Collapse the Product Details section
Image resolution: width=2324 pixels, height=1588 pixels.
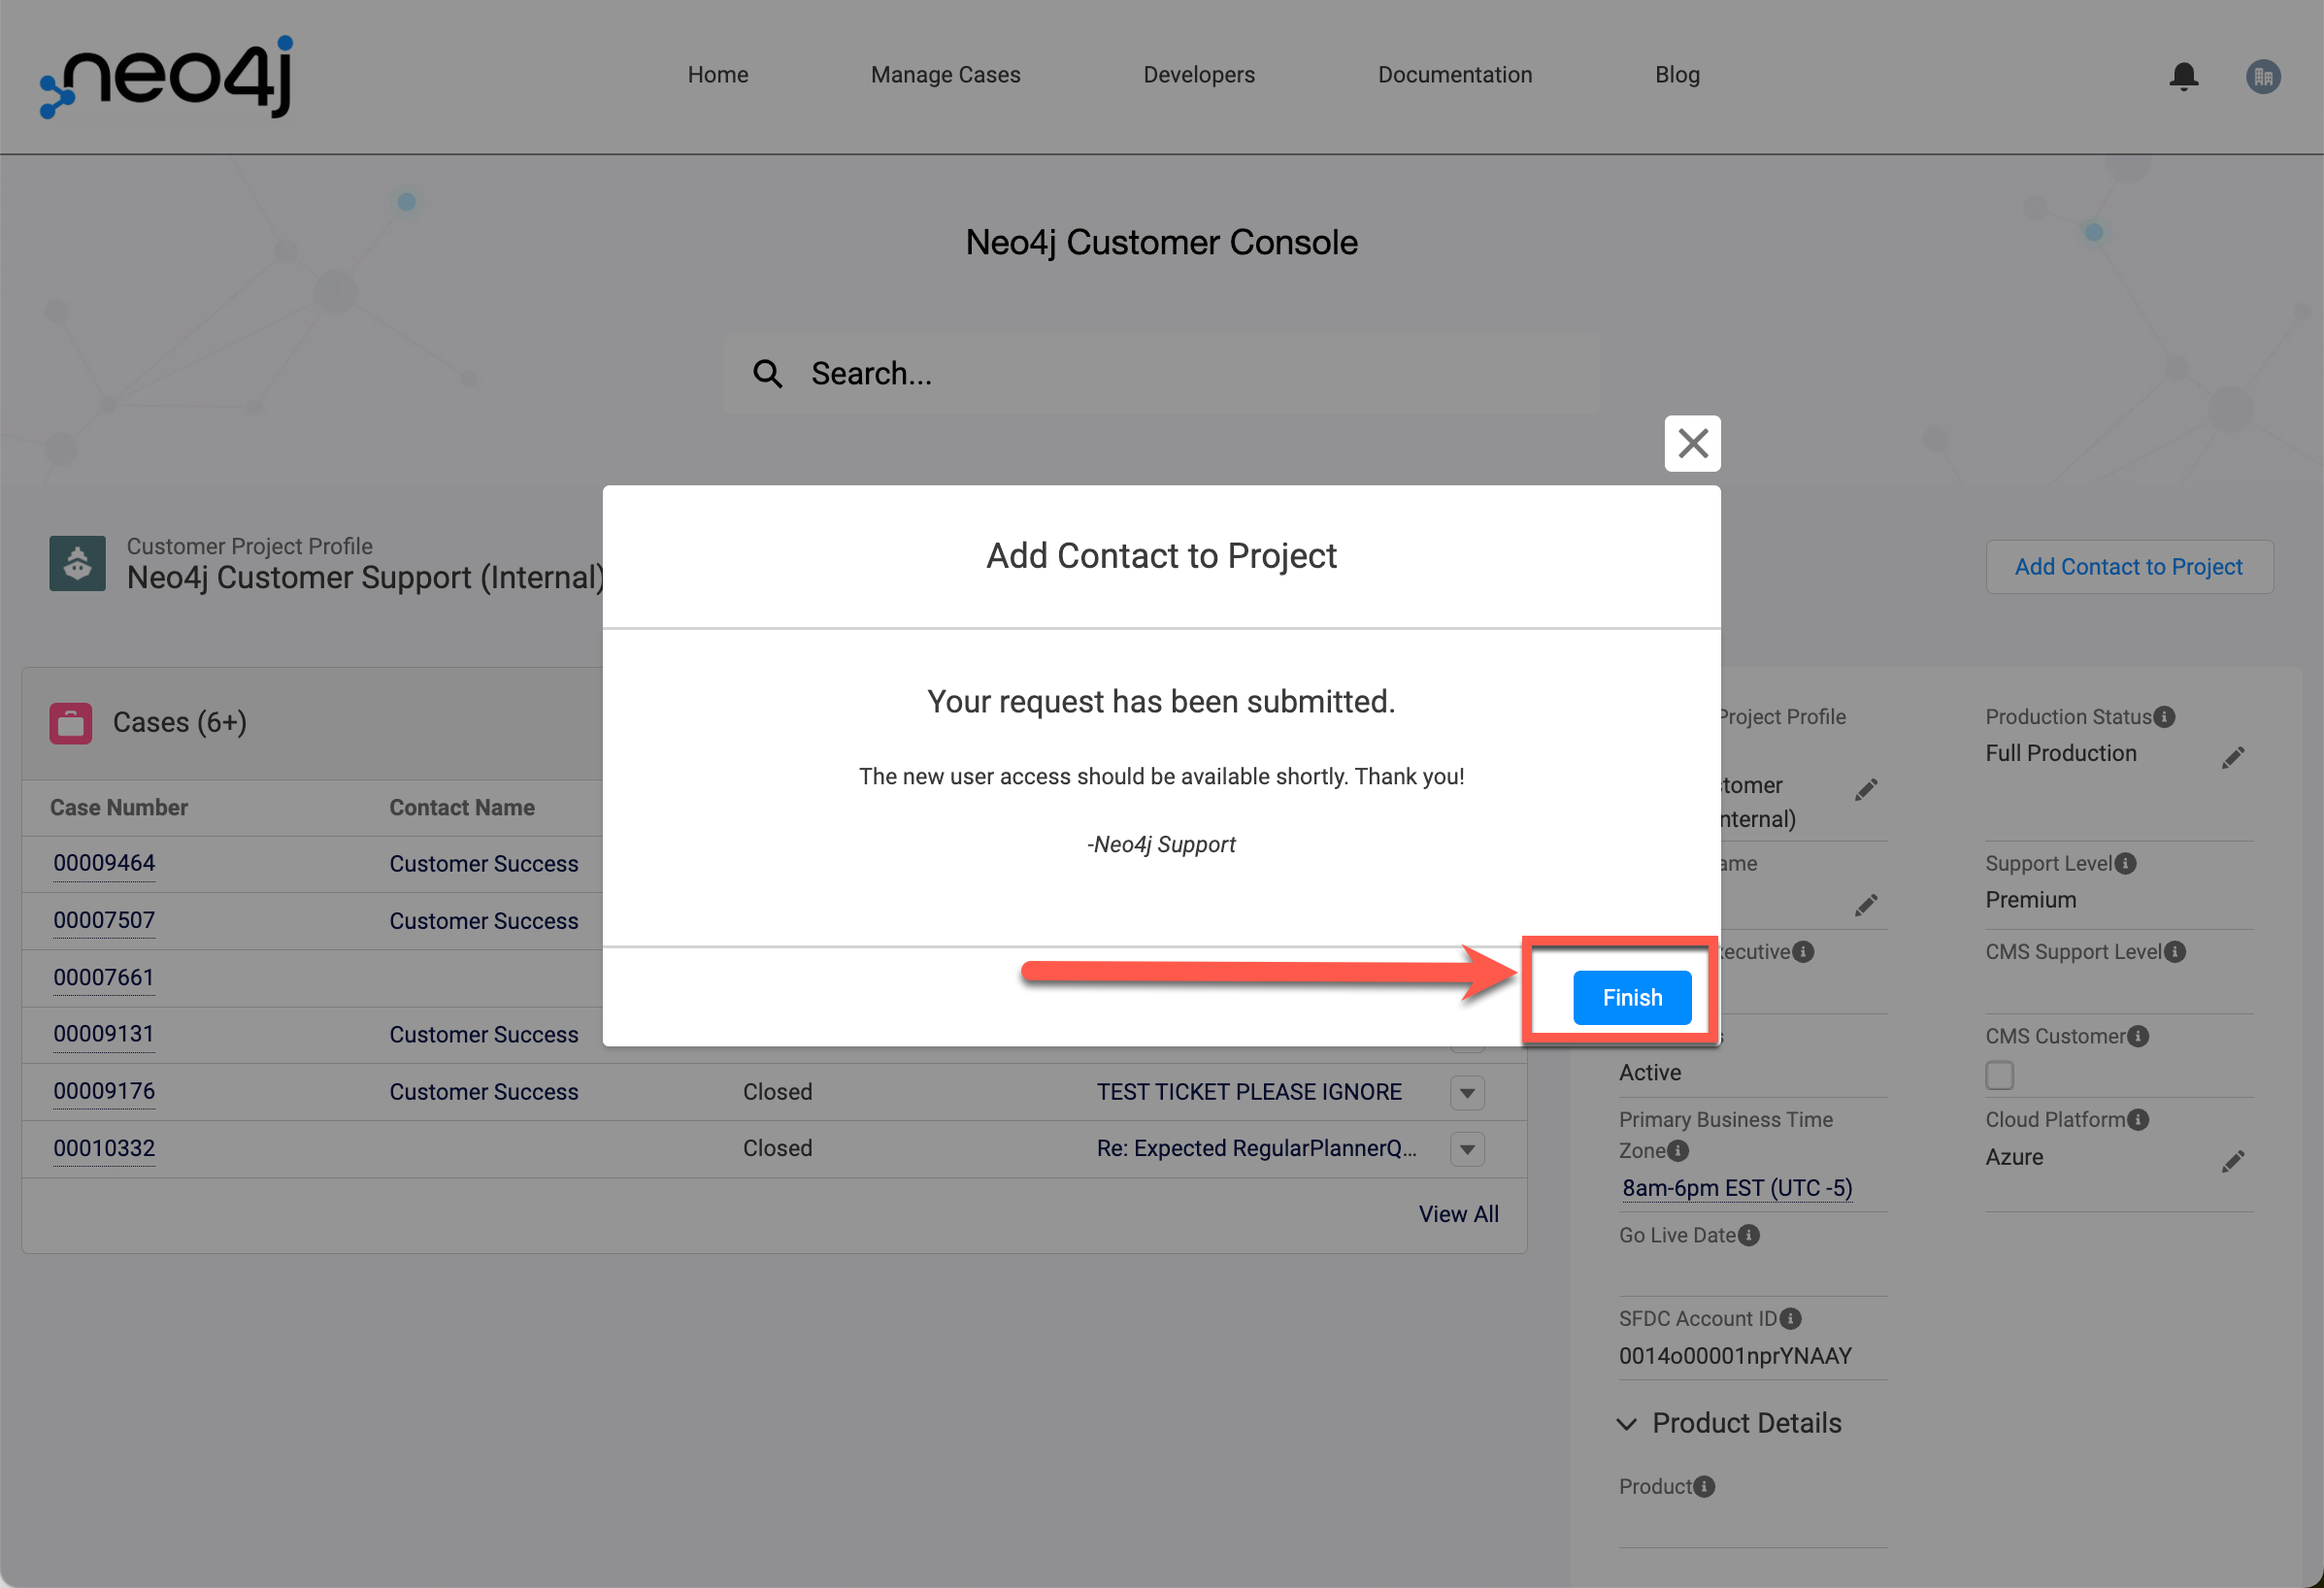[1626, 1424]
